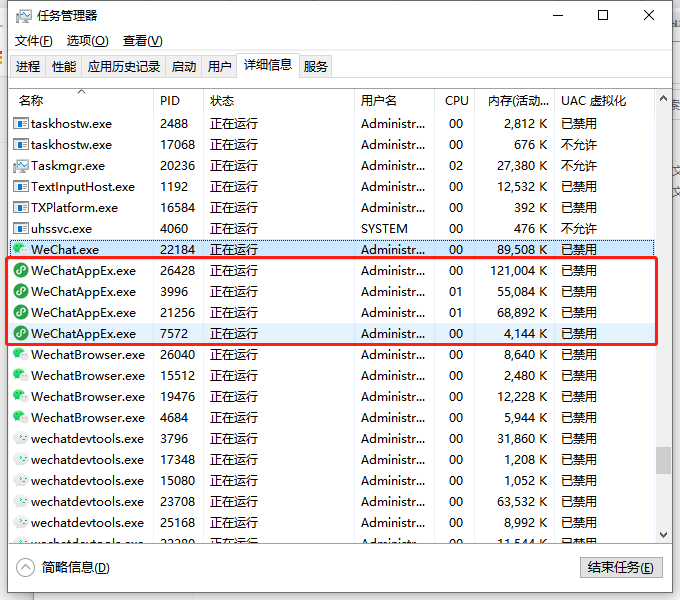Collapse to 简略信息 using the chevron circle
Screen dimensions: 680x600
(x=25, y=567)
